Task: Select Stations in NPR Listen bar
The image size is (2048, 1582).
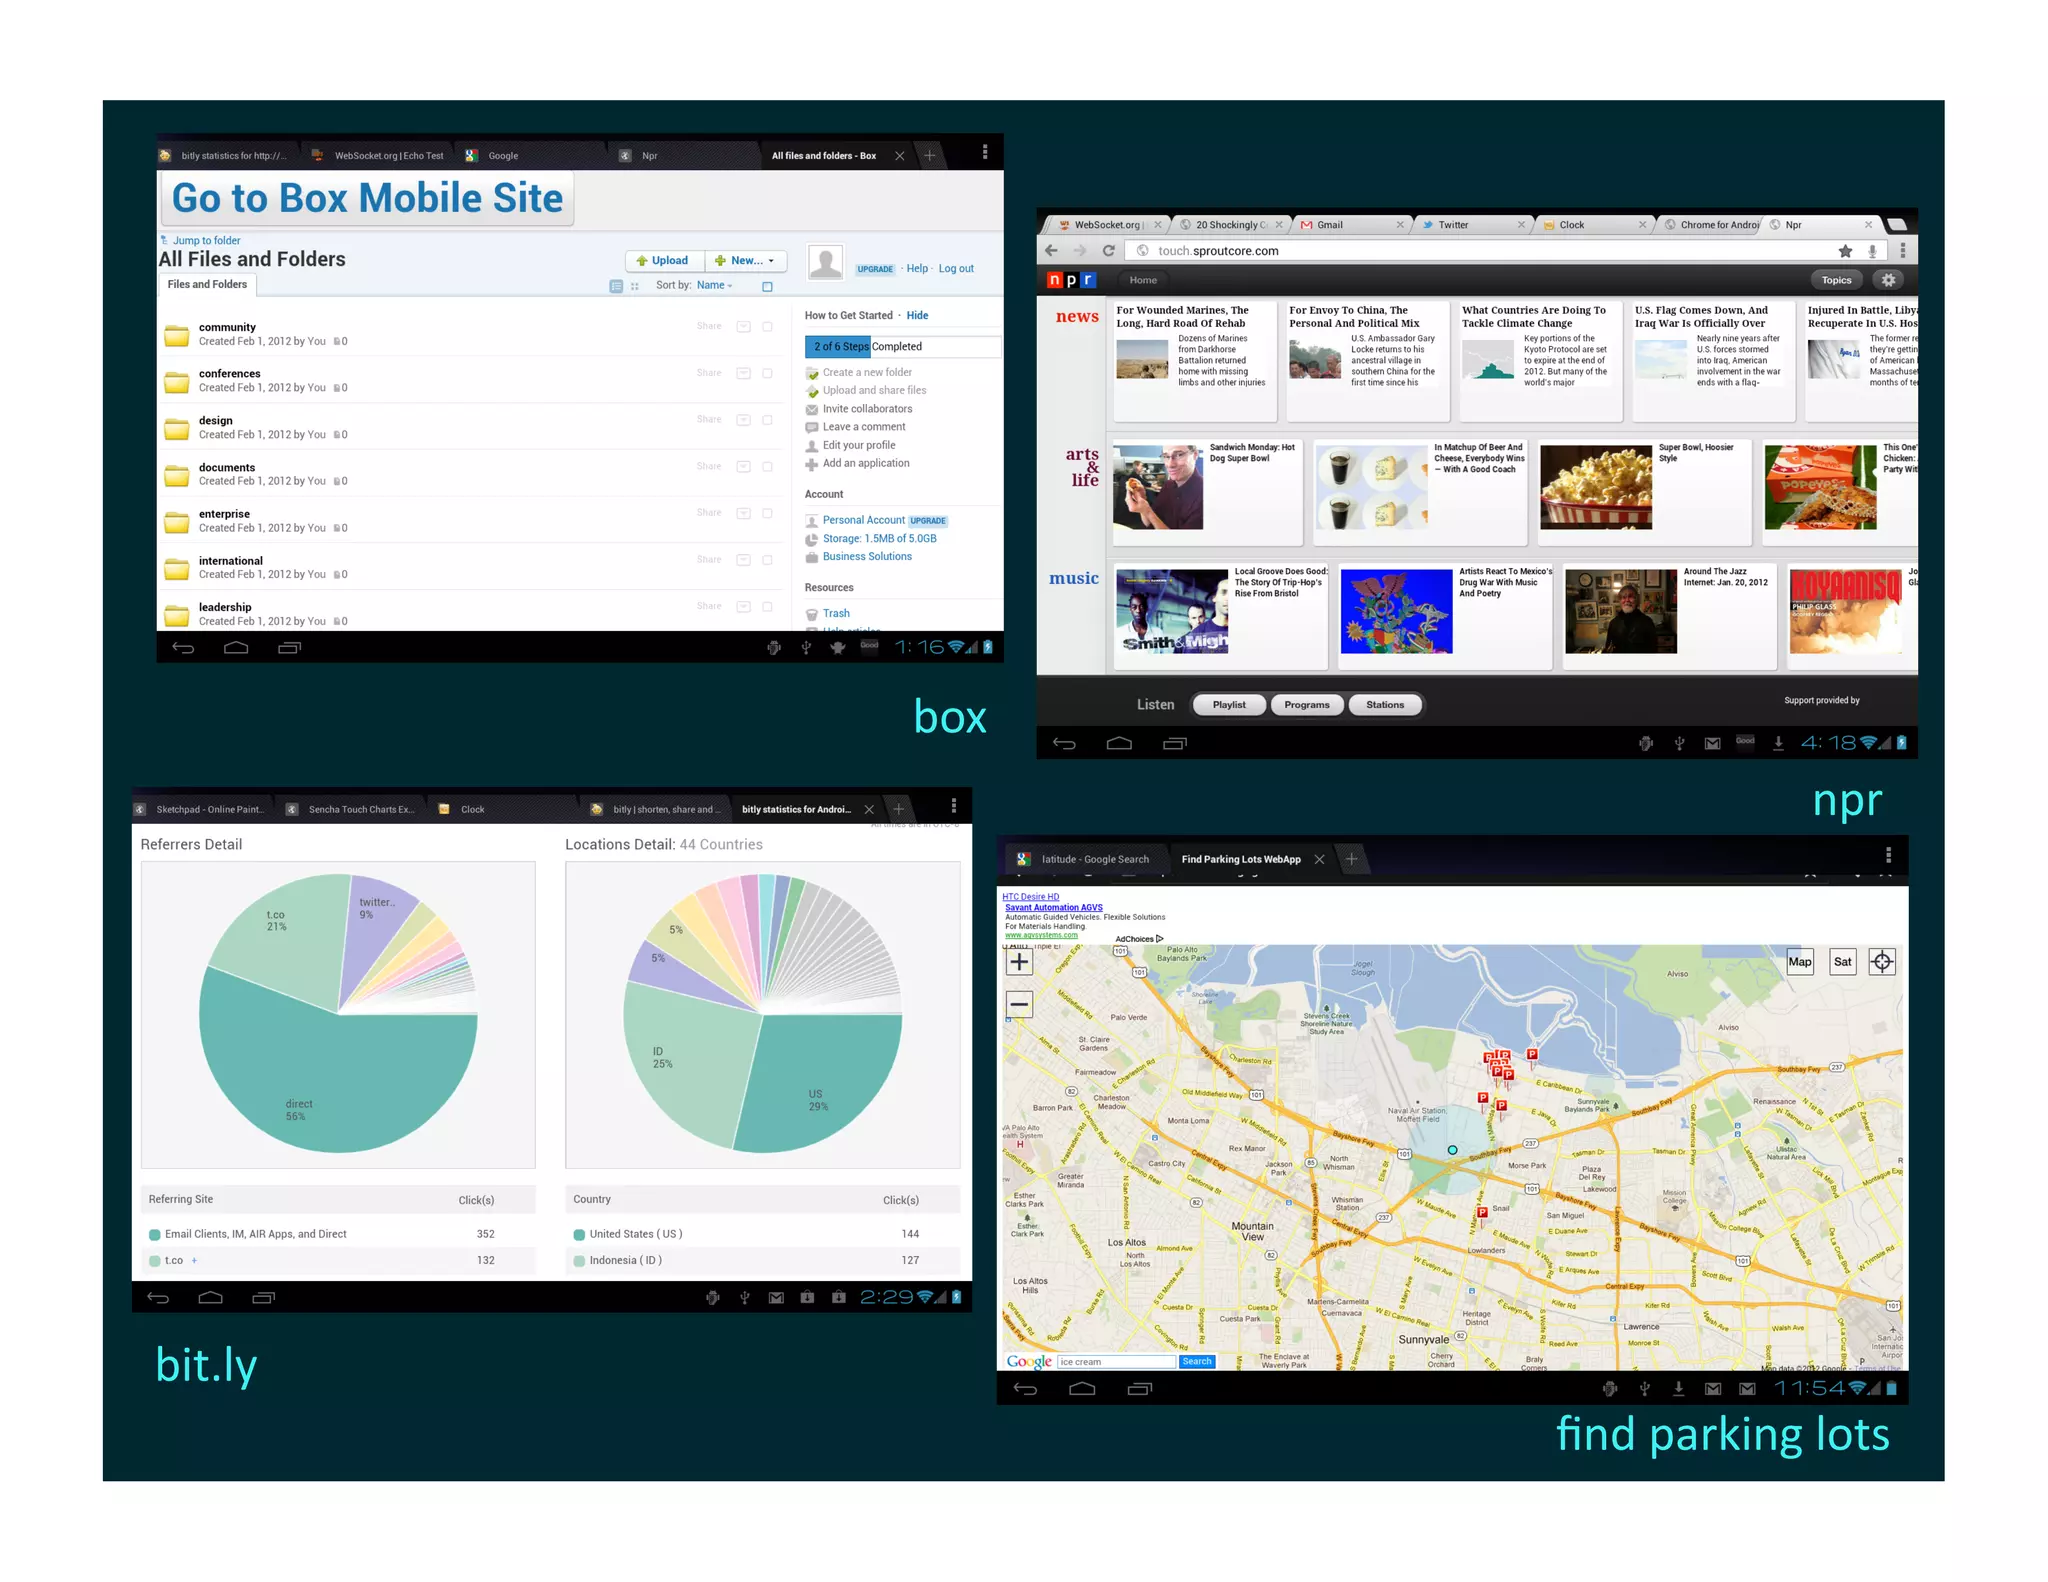Action: (x=1385, y=705)
